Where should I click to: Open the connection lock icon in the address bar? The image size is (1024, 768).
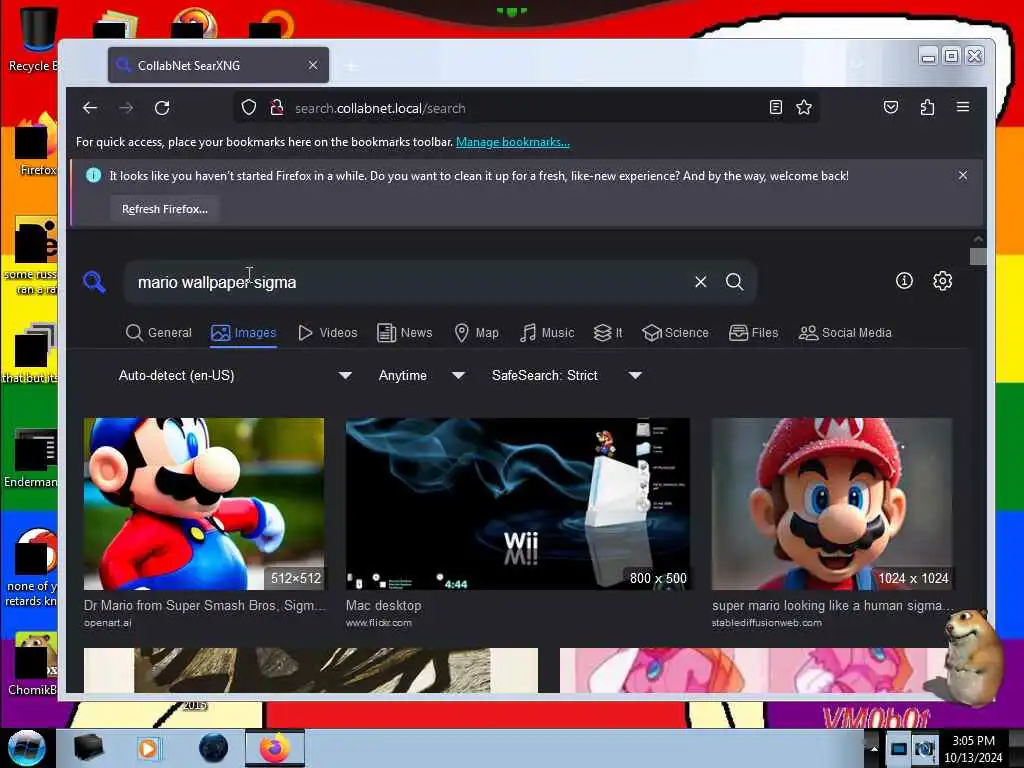[x=277, y=108]
